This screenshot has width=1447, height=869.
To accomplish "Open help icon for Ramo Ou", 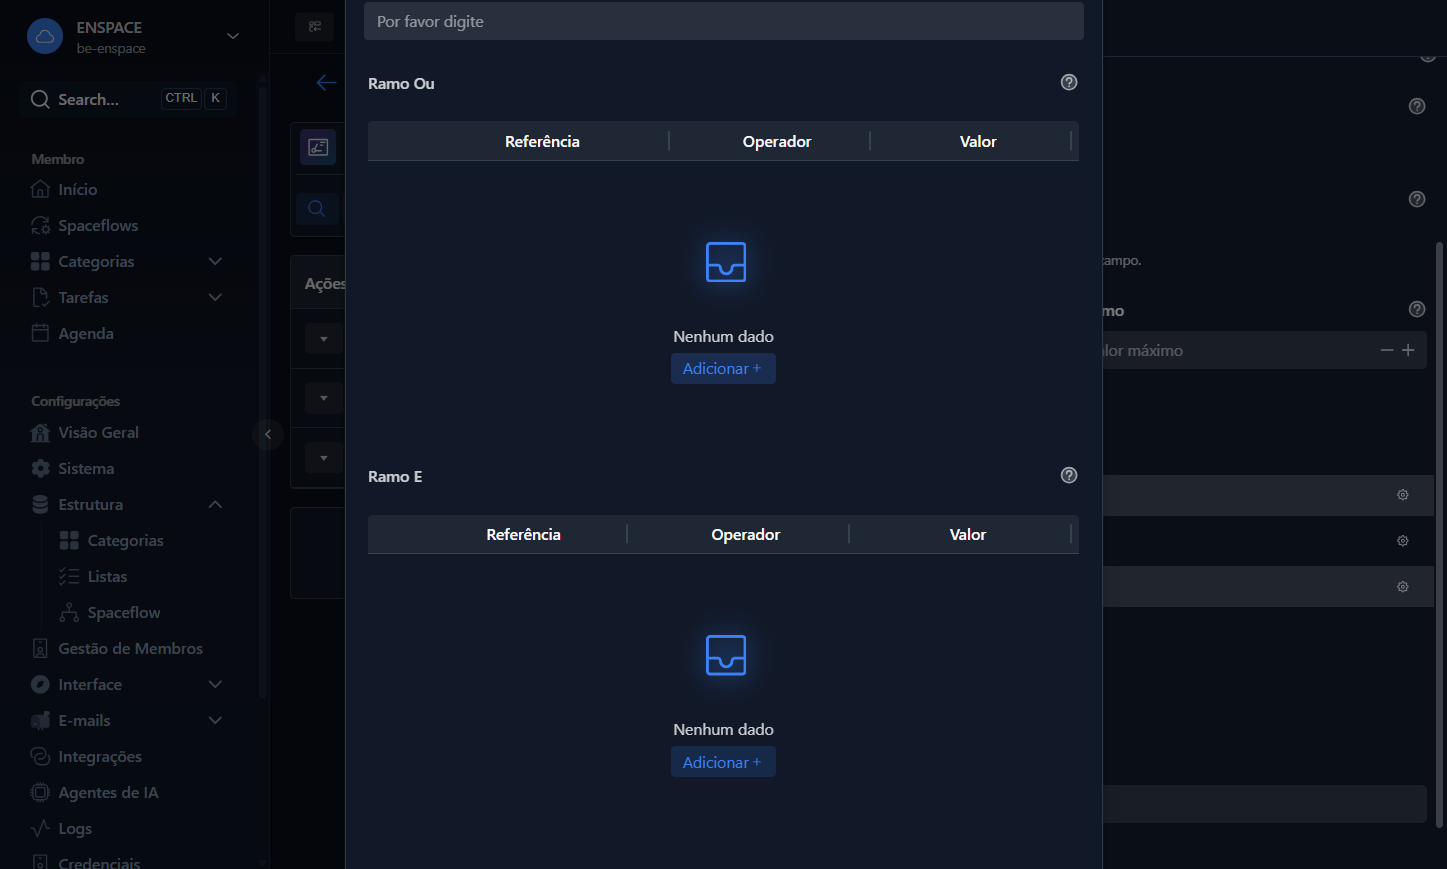I will 1069,83.
